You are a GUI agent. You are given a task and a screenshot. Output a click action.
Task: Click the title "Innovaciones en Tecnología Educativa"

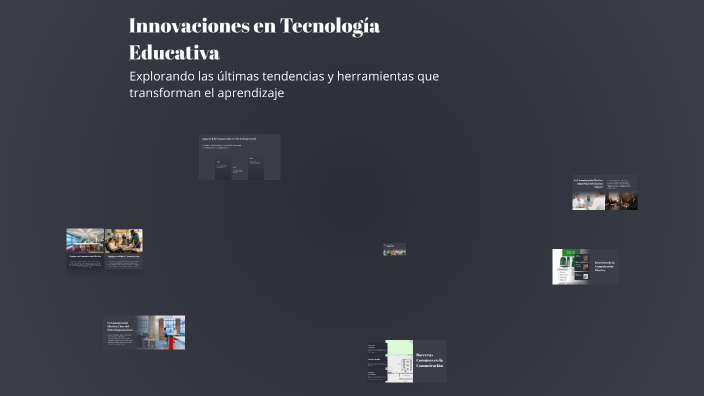(254, 39)
